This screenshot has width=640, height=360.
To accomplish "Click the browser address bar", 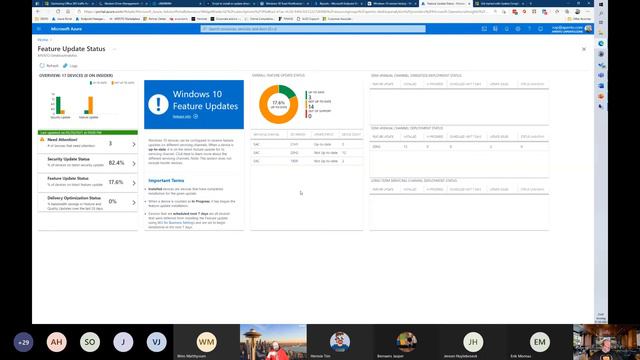I will pyautogui.click(x=286, y=12).
